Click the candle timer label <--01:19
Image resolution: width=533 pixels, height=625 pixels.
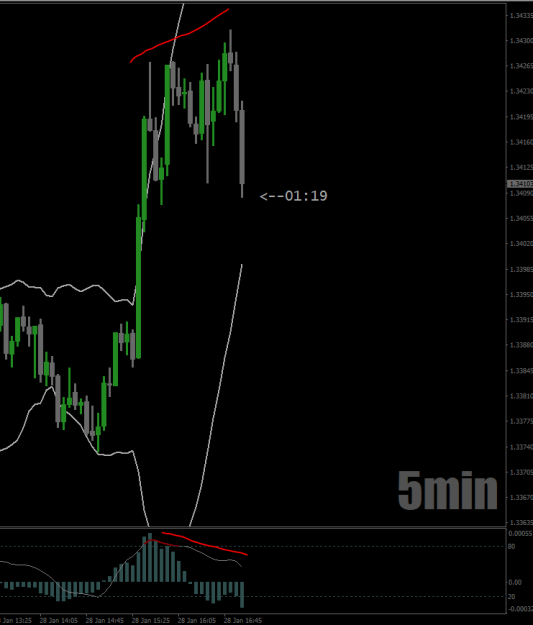pos(293,196)
